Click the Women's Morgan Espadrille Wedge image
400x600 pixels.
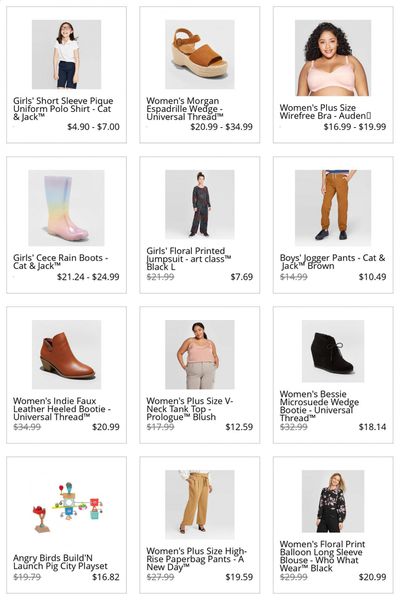(199, 54)
